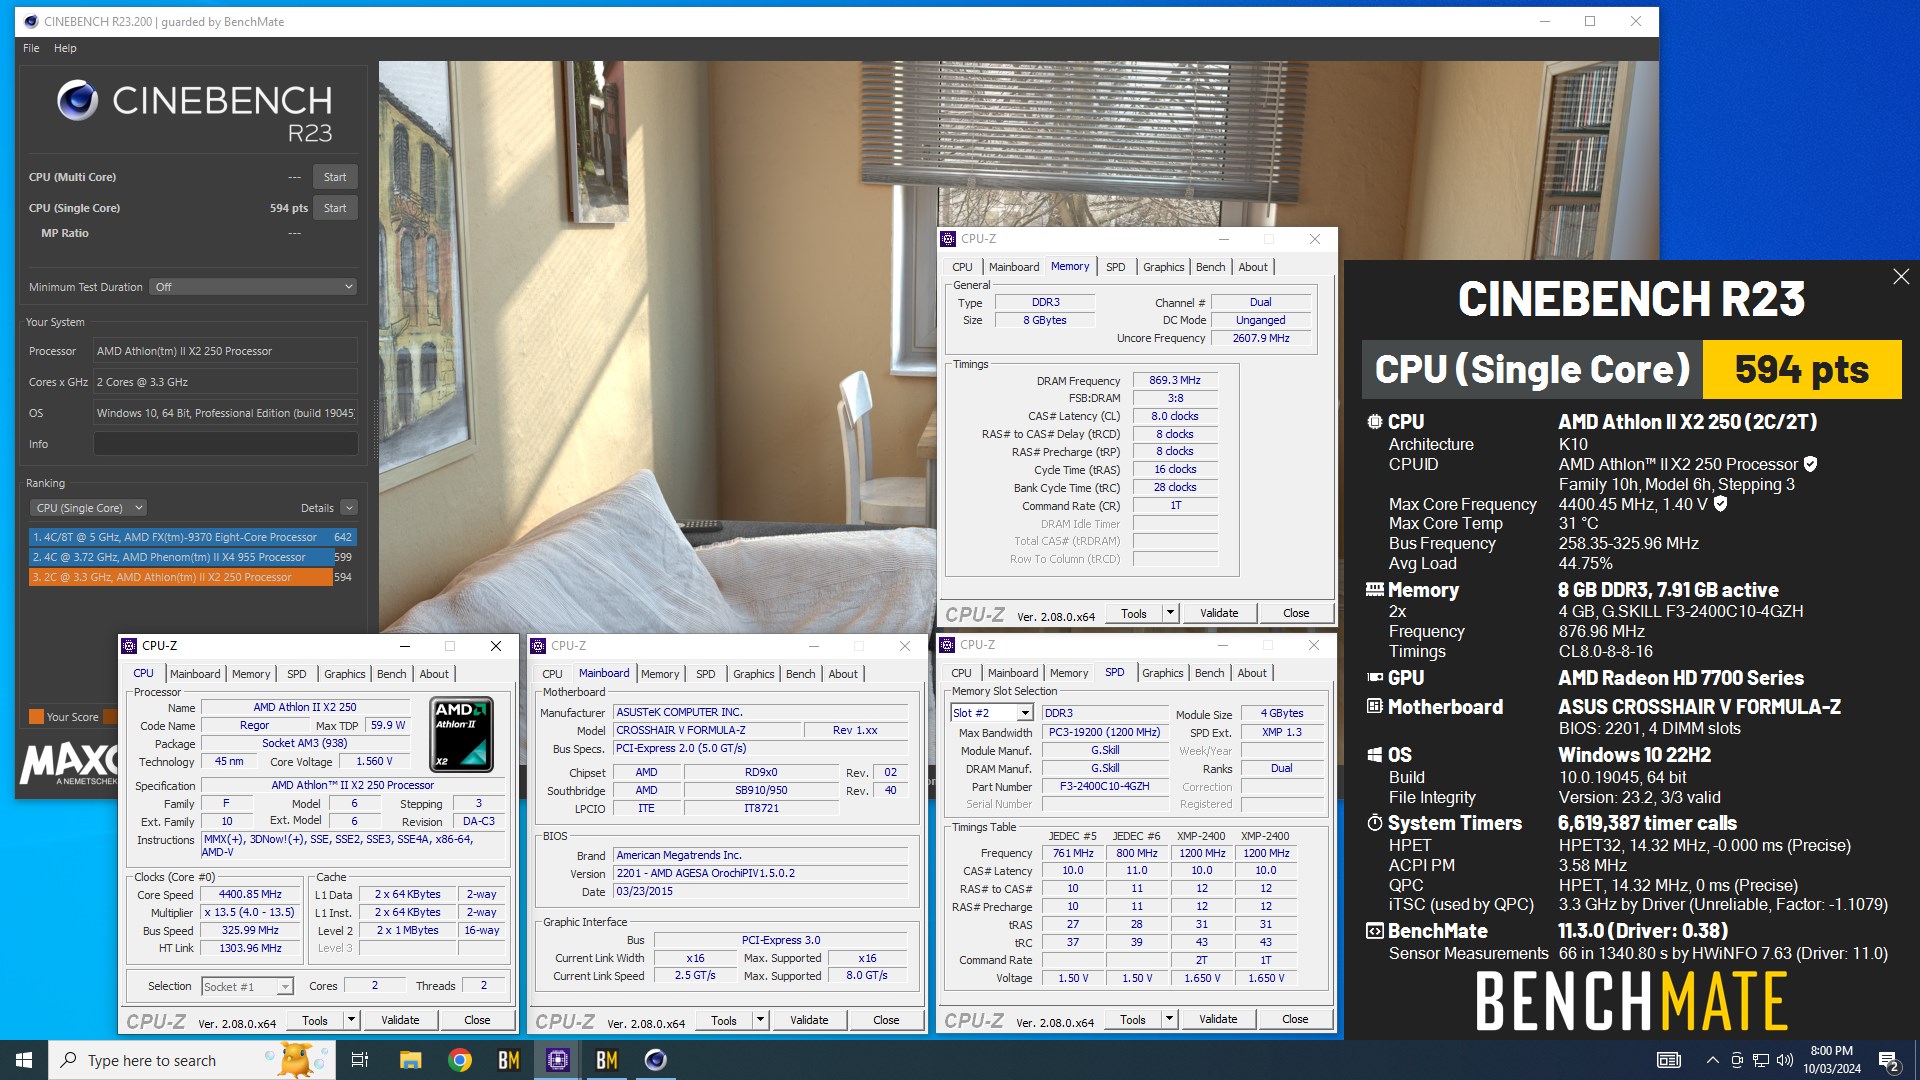1920x1080 pixels.
Task: Click the Info input field
Action: point(225,444)
